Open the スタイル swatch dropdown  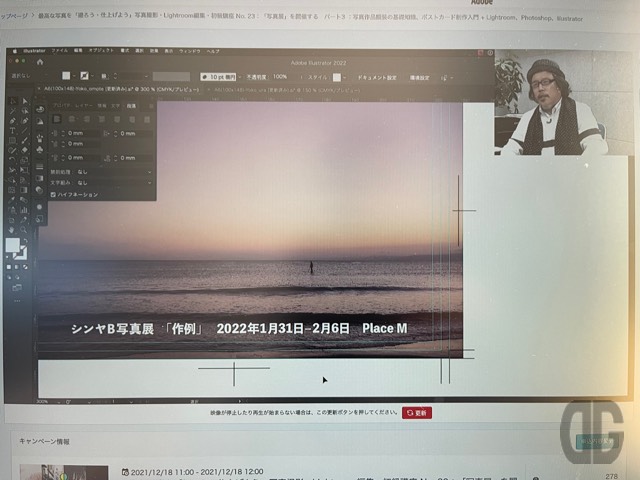coord(345,78)
